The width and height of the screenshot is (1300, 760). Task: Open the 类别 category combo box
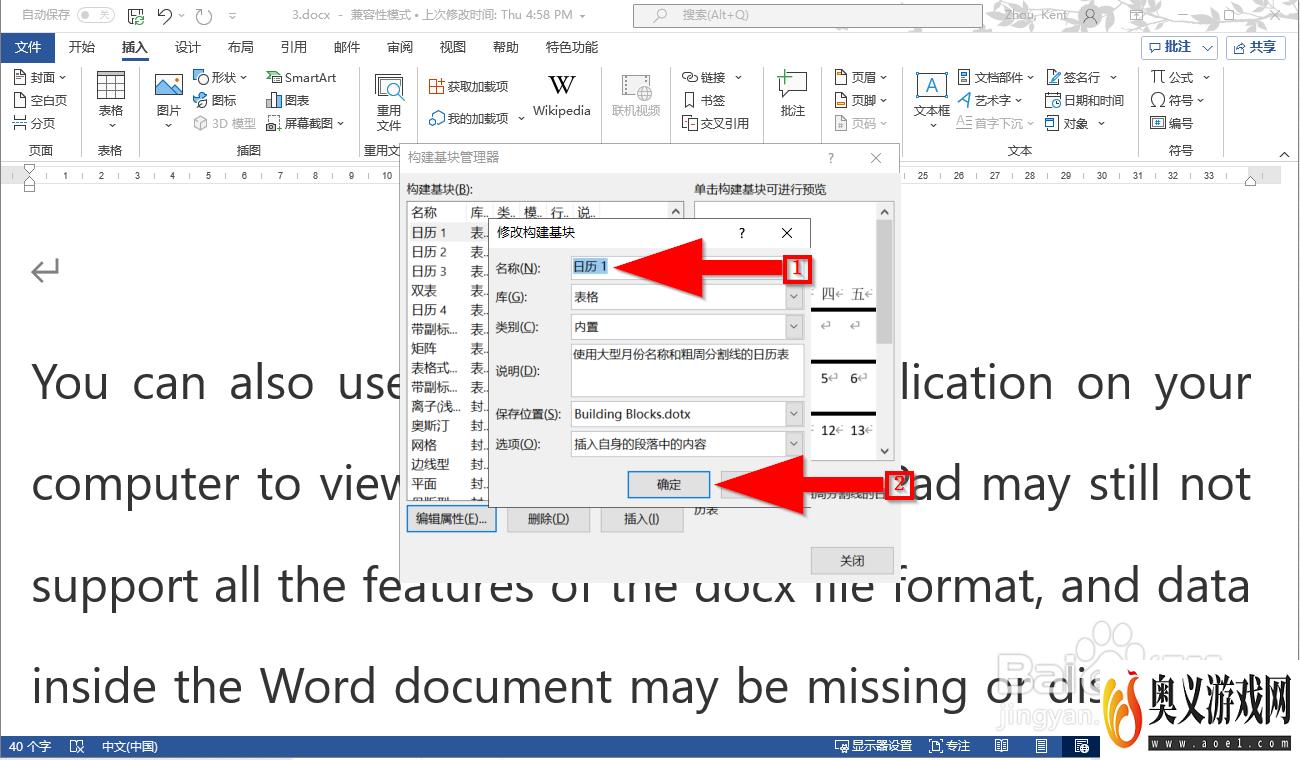point(687,327)
